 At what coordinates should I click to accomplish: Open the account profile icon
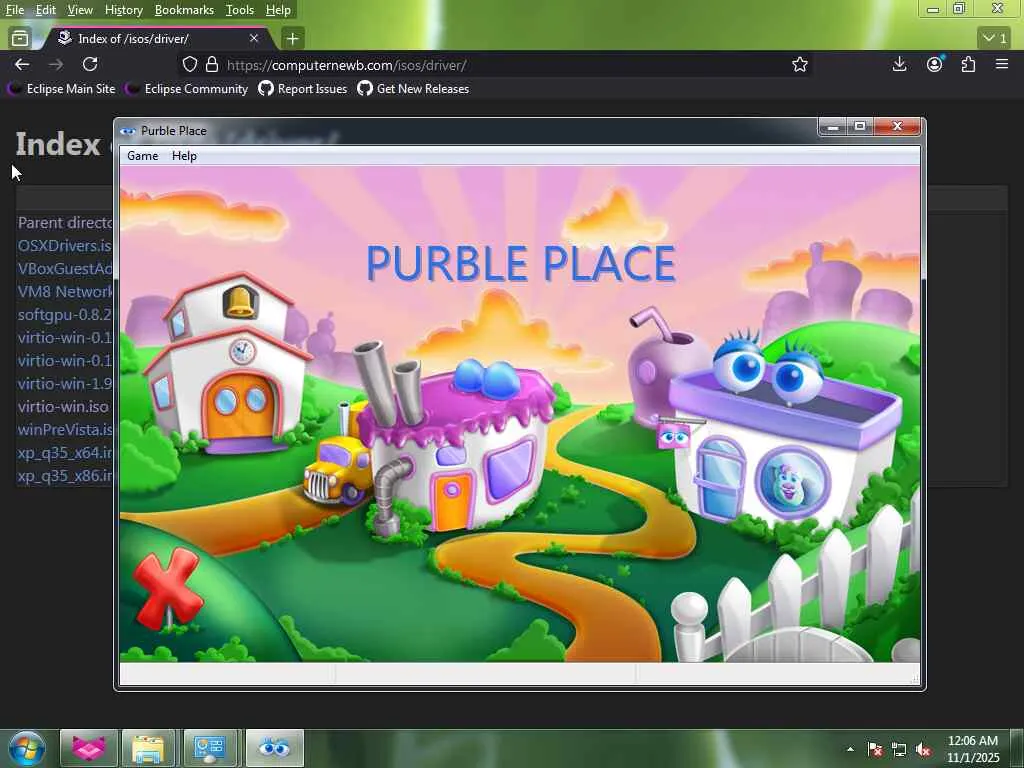pos(935,64)
